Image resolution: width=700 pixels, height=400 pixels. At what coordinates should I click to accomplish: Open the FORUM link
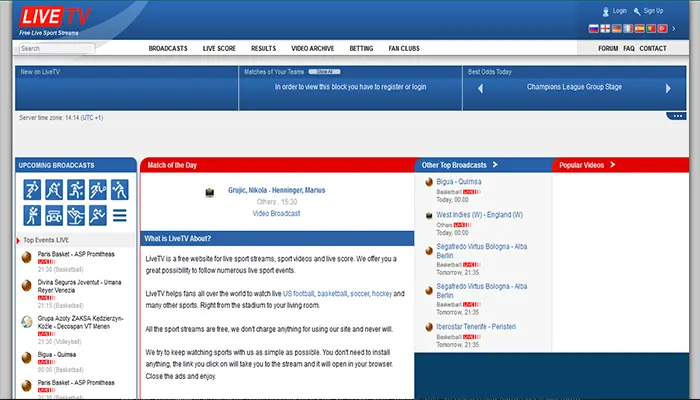[608, 48]
